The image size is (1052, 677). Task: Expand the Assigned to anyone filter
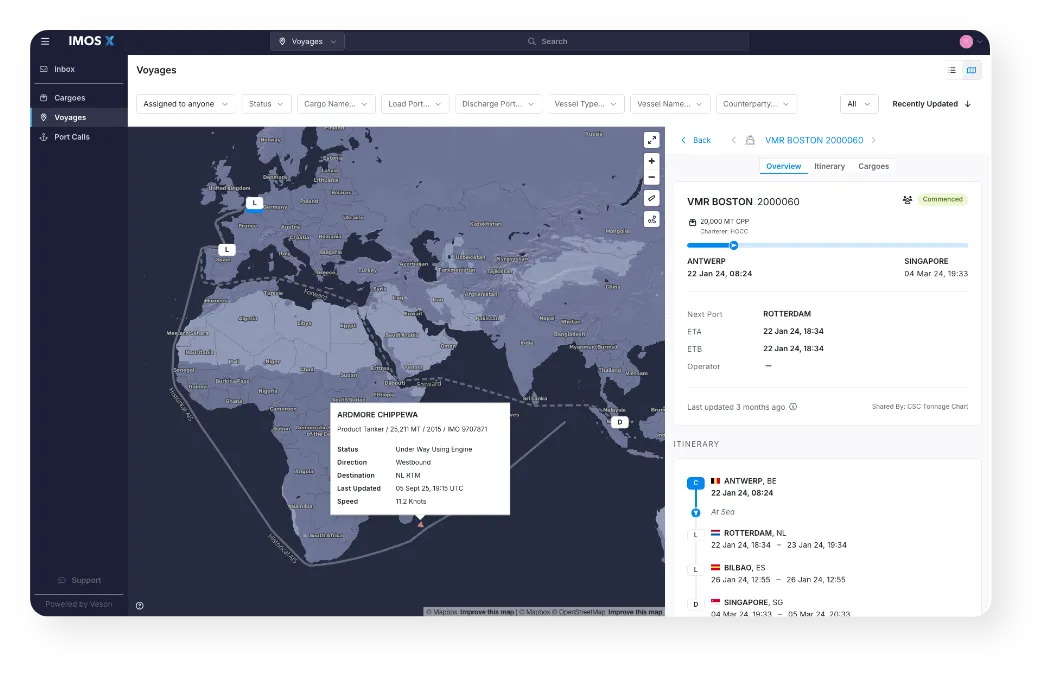point(186,104)
